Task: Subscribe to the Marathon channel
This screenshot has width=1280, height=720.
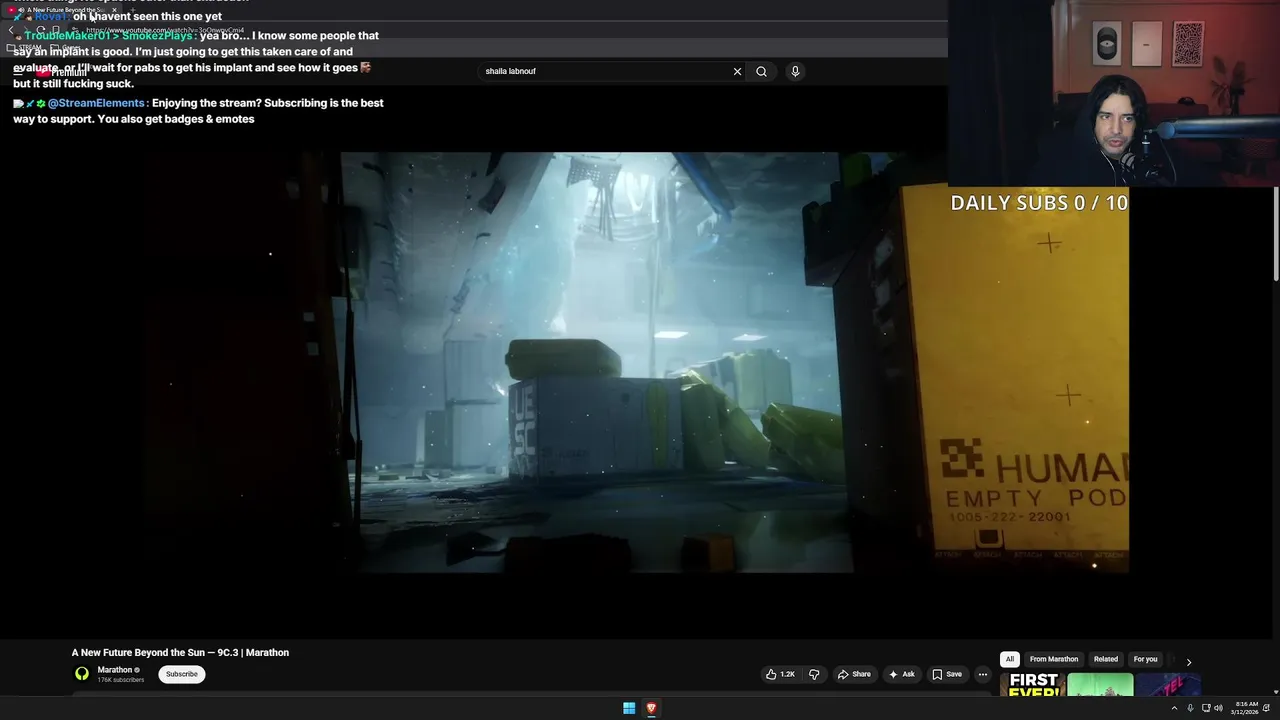Action: (182, 674)
